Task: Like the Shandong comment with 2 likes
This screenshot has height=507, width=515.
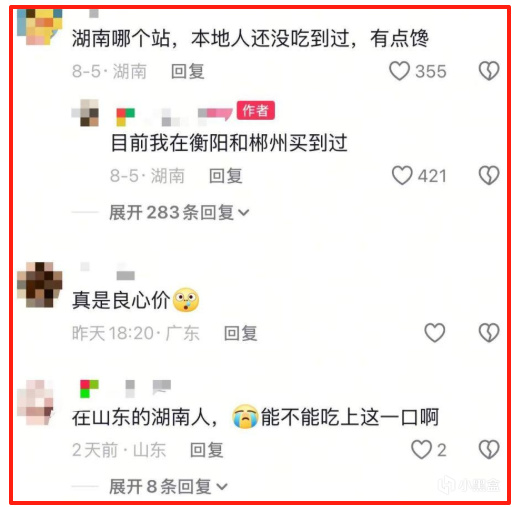Action: 421,450
